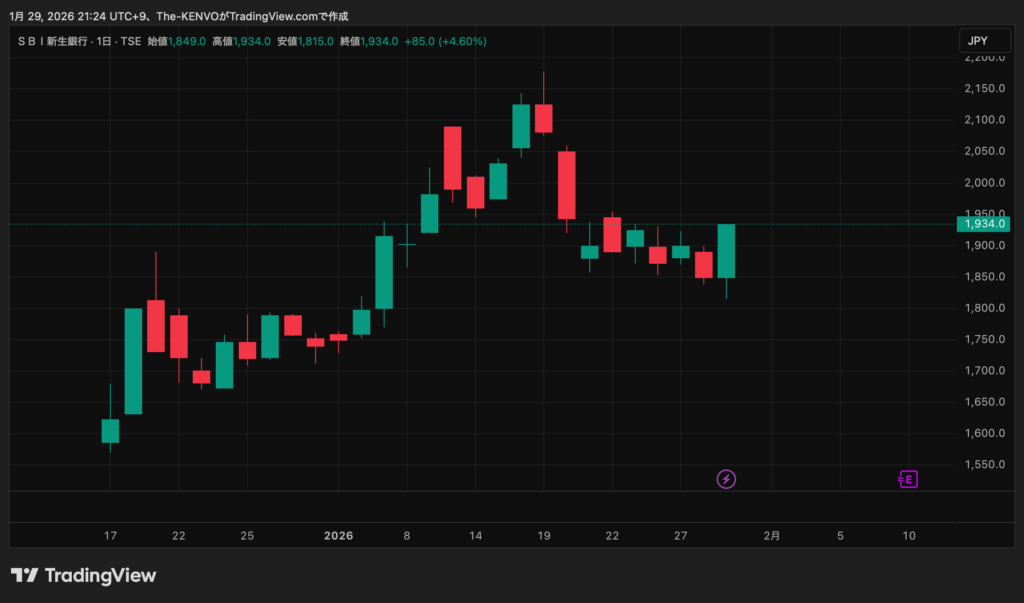Click the 2,150.0 price axis label

(982, 89)
